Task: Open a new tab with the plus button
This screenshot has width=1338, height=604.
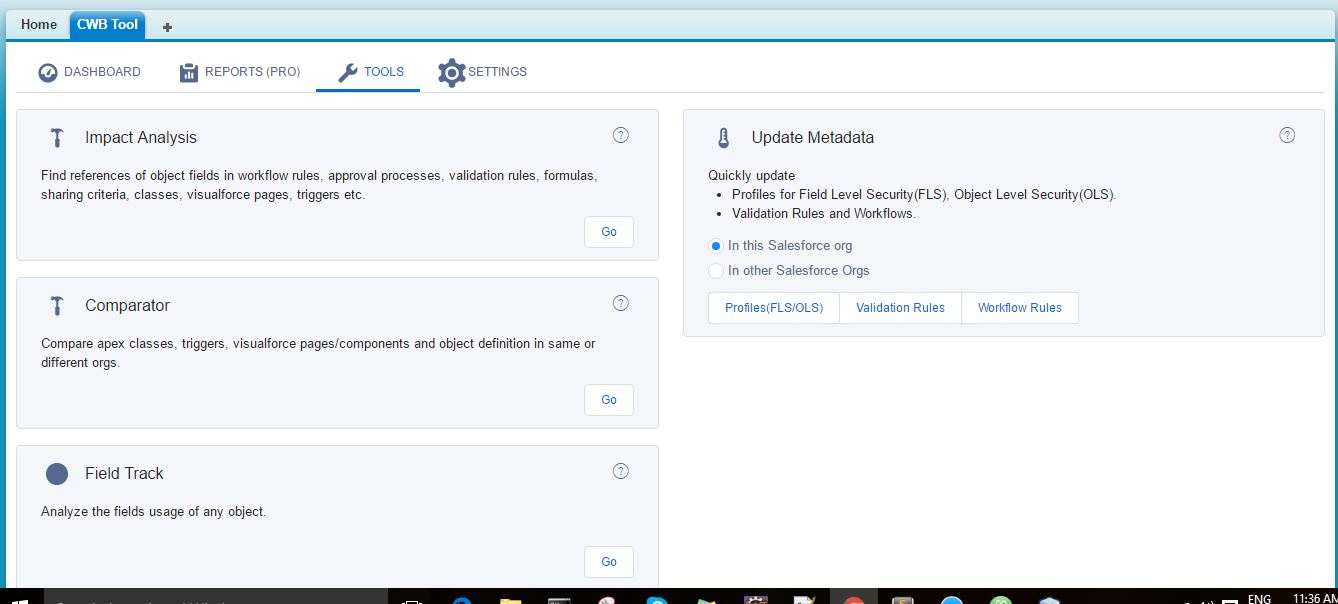Action: (x=167, y=27)
